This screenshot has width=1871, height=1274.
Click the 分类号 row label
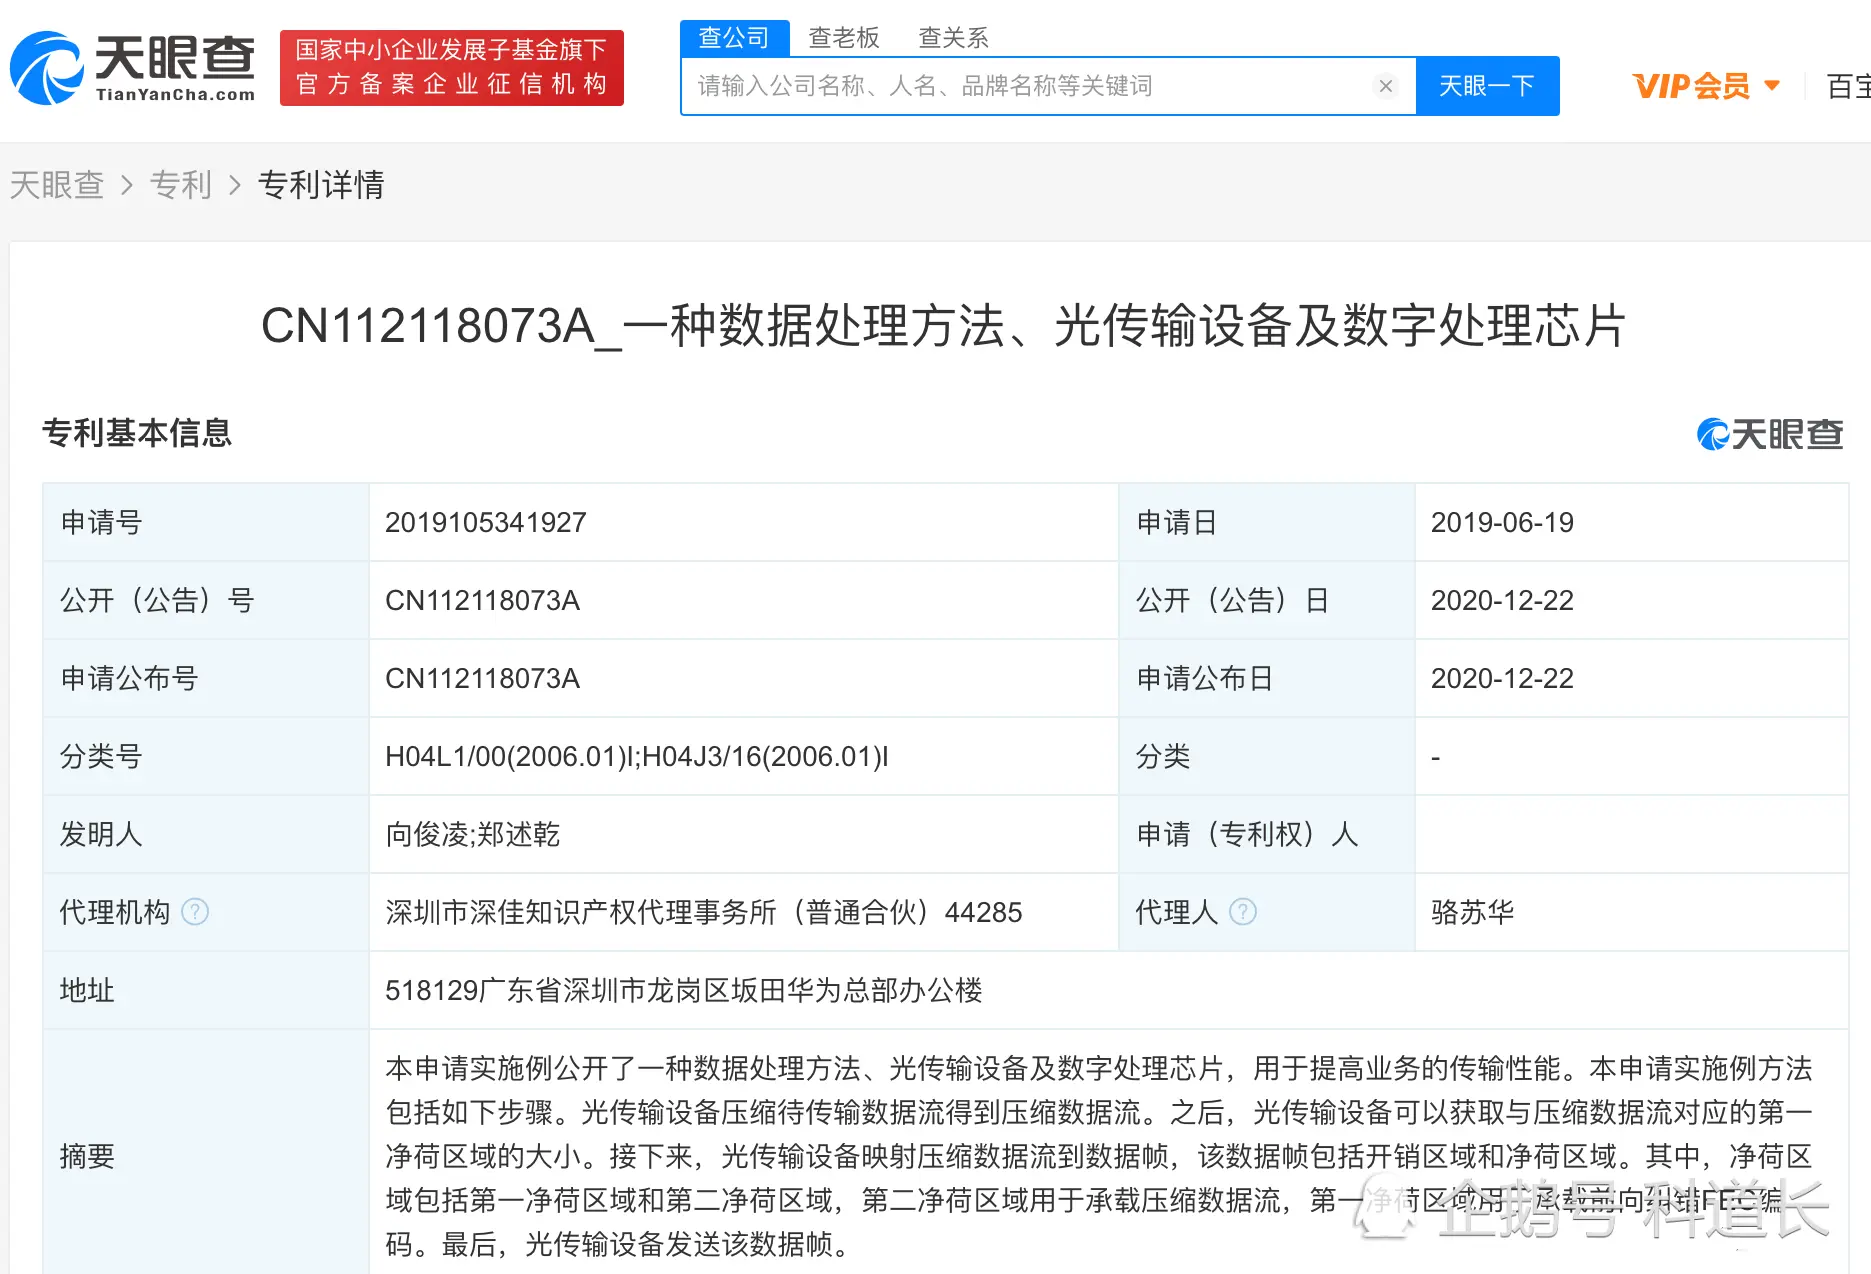(101, 756)
